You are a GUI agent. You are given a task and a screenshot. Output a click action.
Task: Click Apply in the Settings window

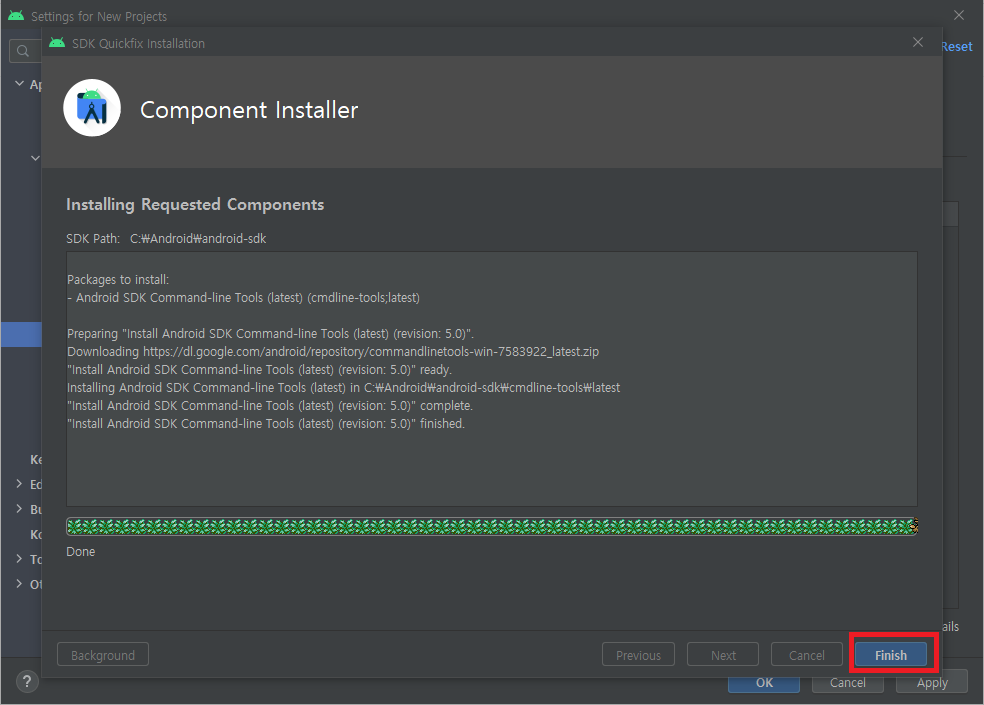coord(931,683)
